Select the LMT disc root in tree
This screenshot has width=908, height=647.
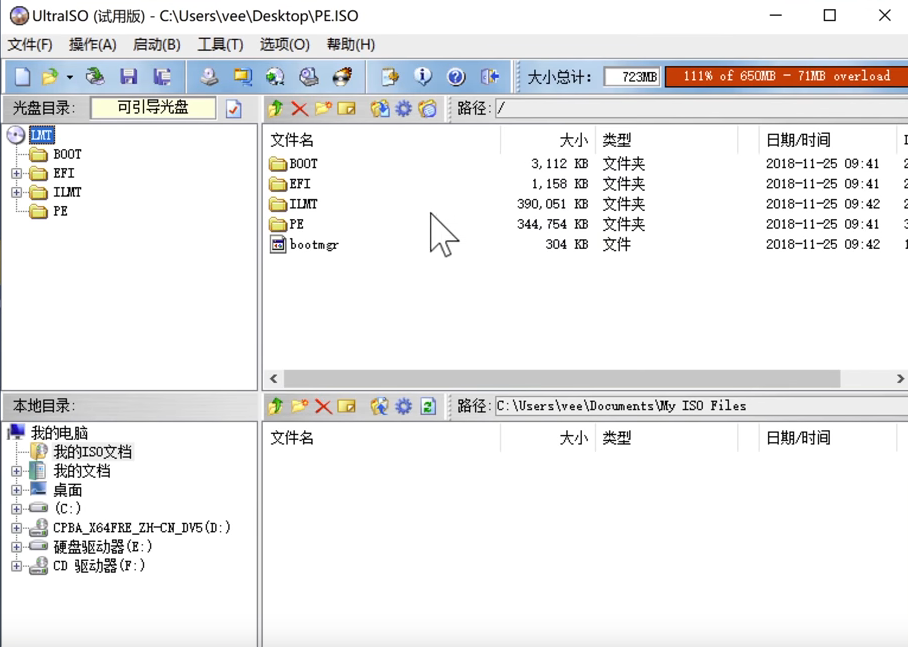[x=42, y=135]
